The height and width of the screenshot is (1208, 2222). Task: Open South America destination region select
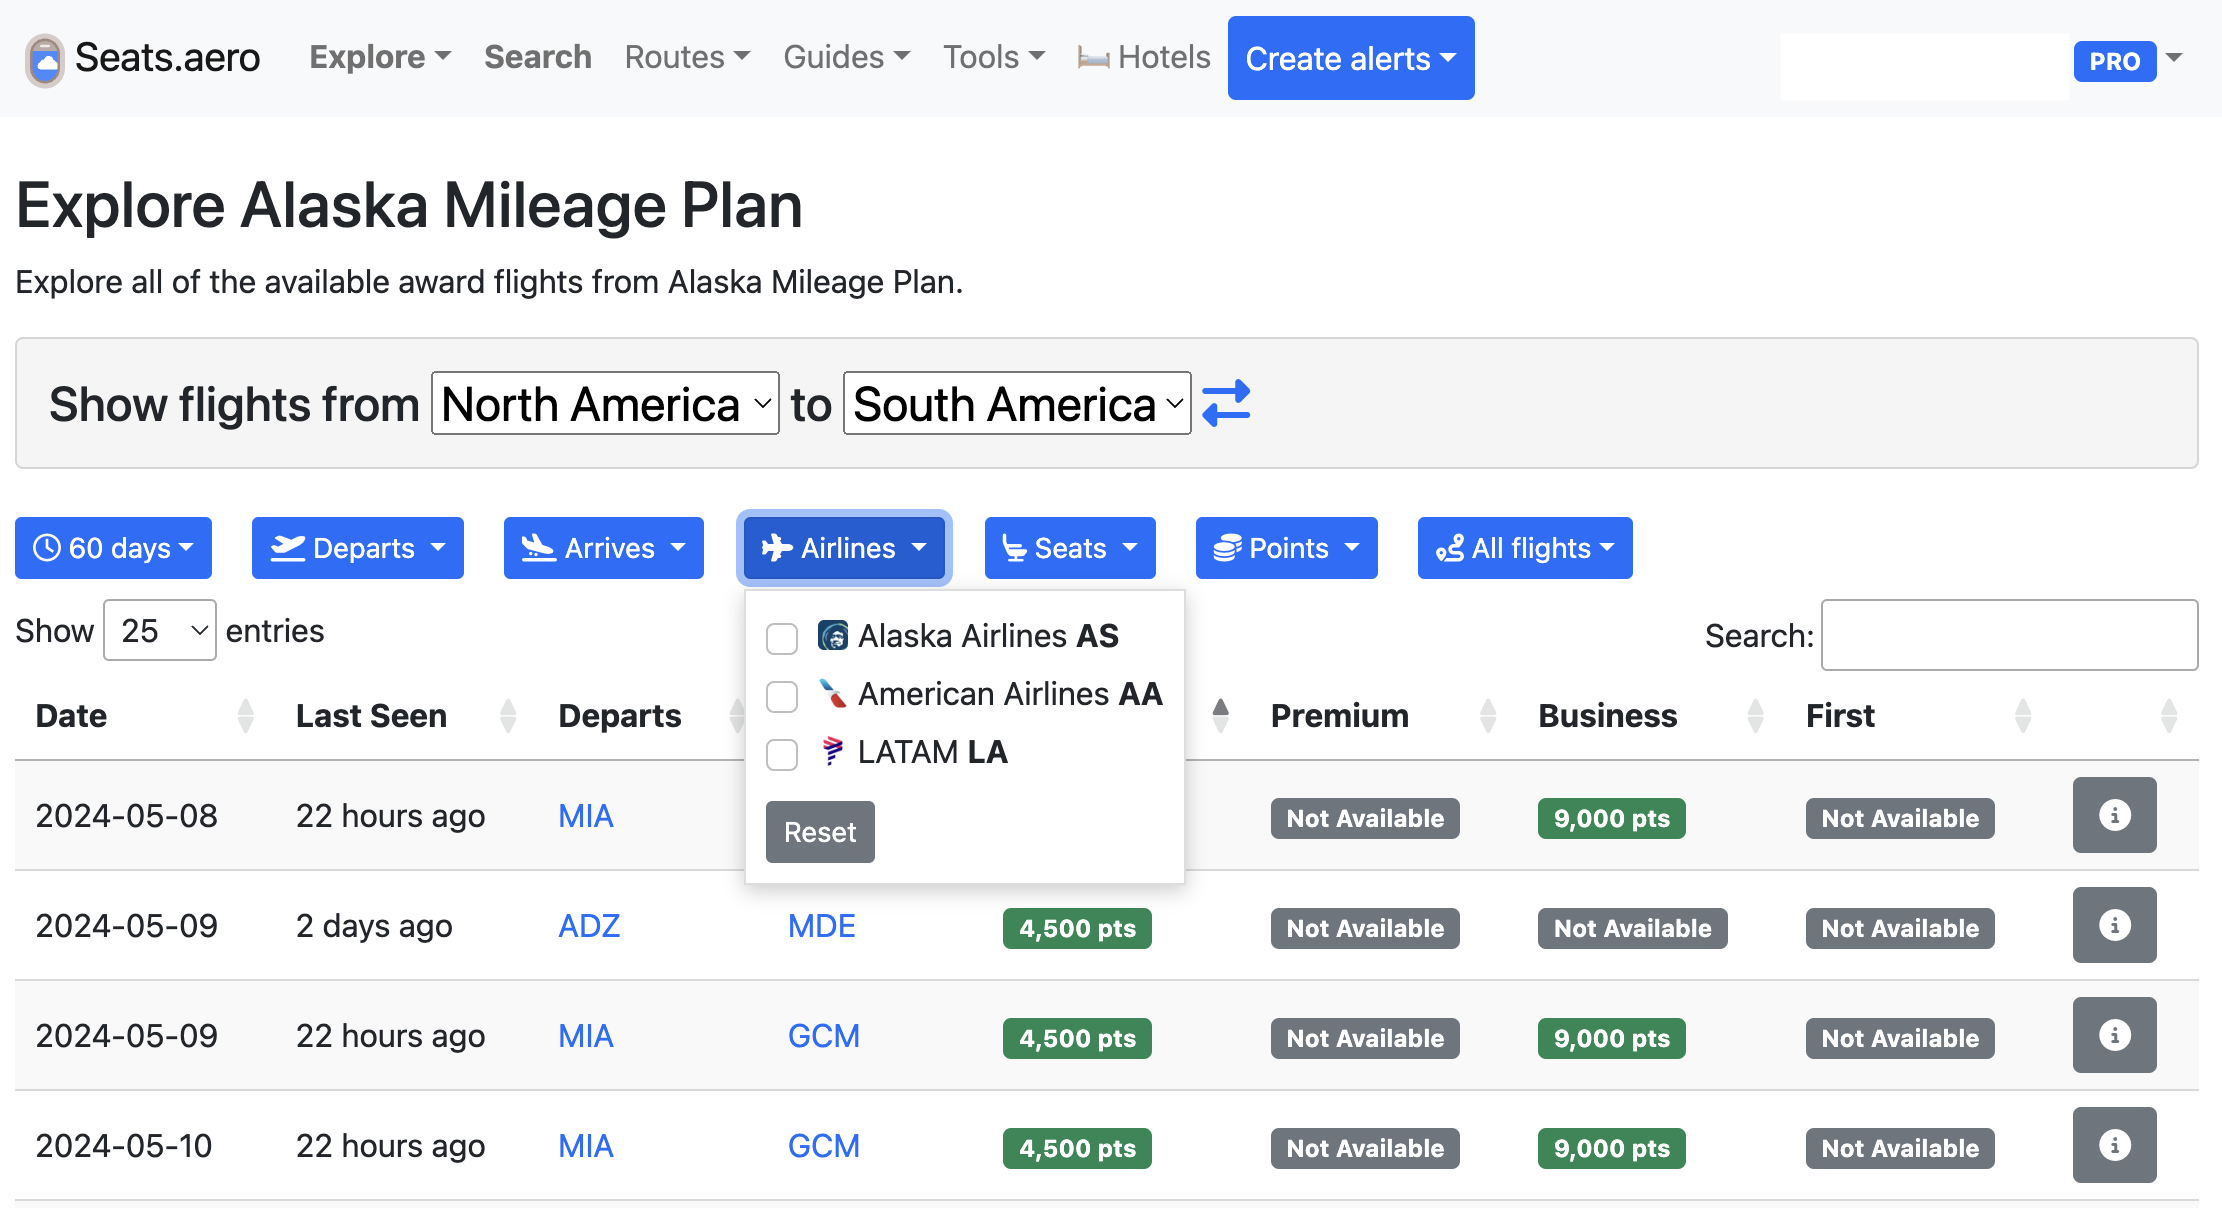pos(1017,403)
